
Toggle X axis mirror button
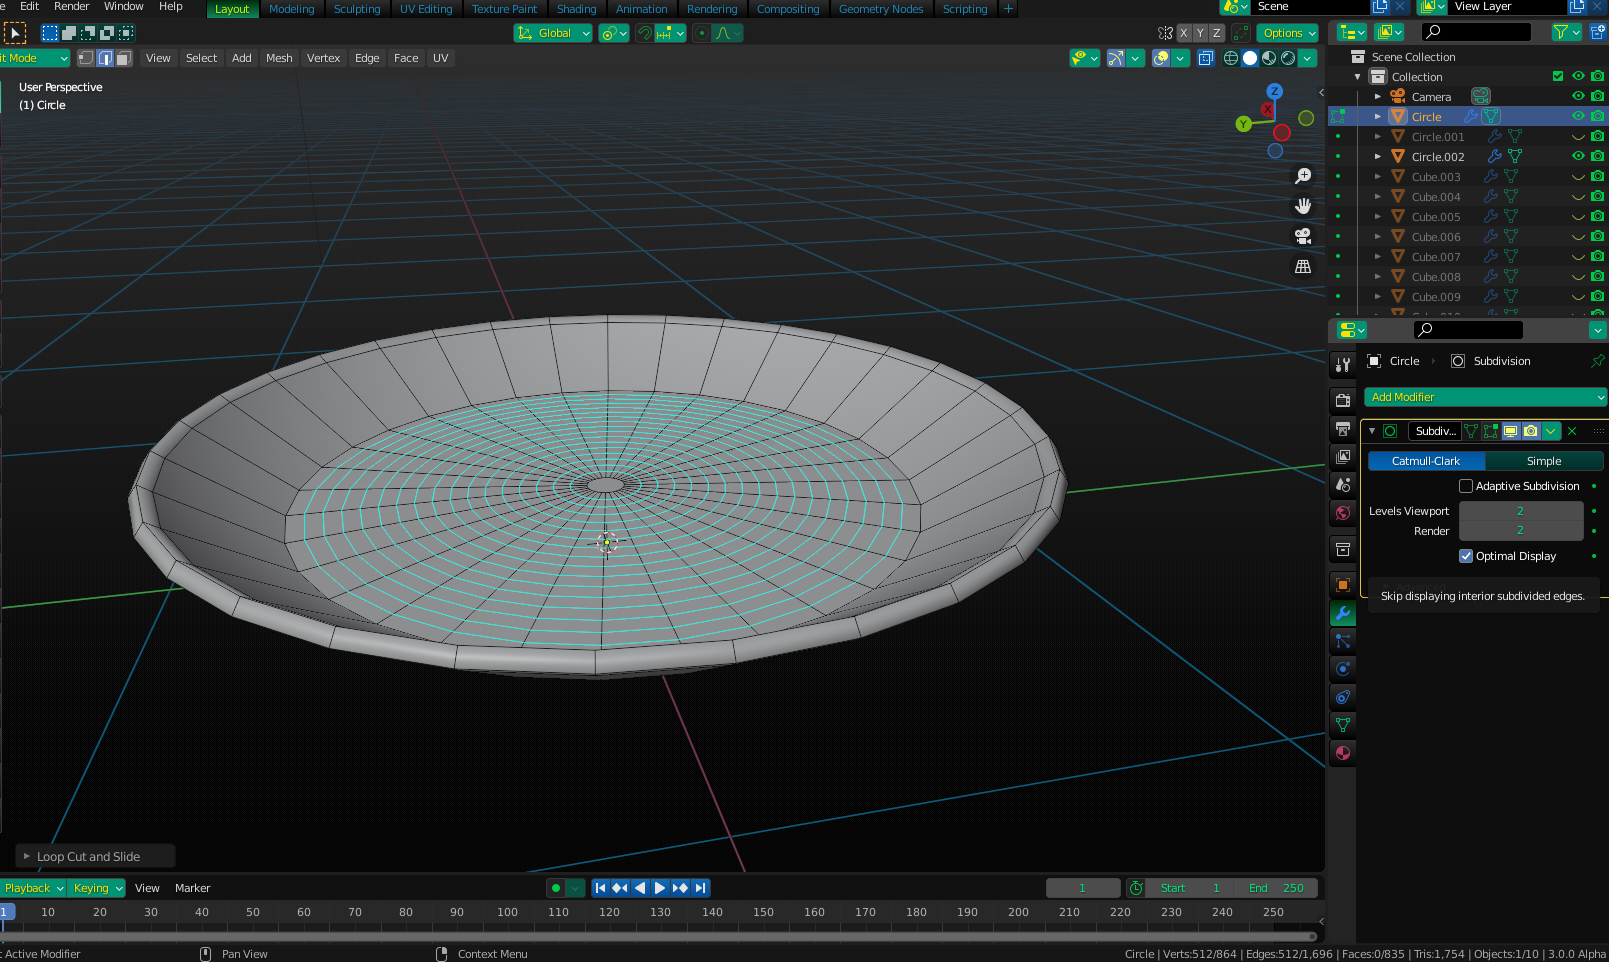tap(1183, 33)
